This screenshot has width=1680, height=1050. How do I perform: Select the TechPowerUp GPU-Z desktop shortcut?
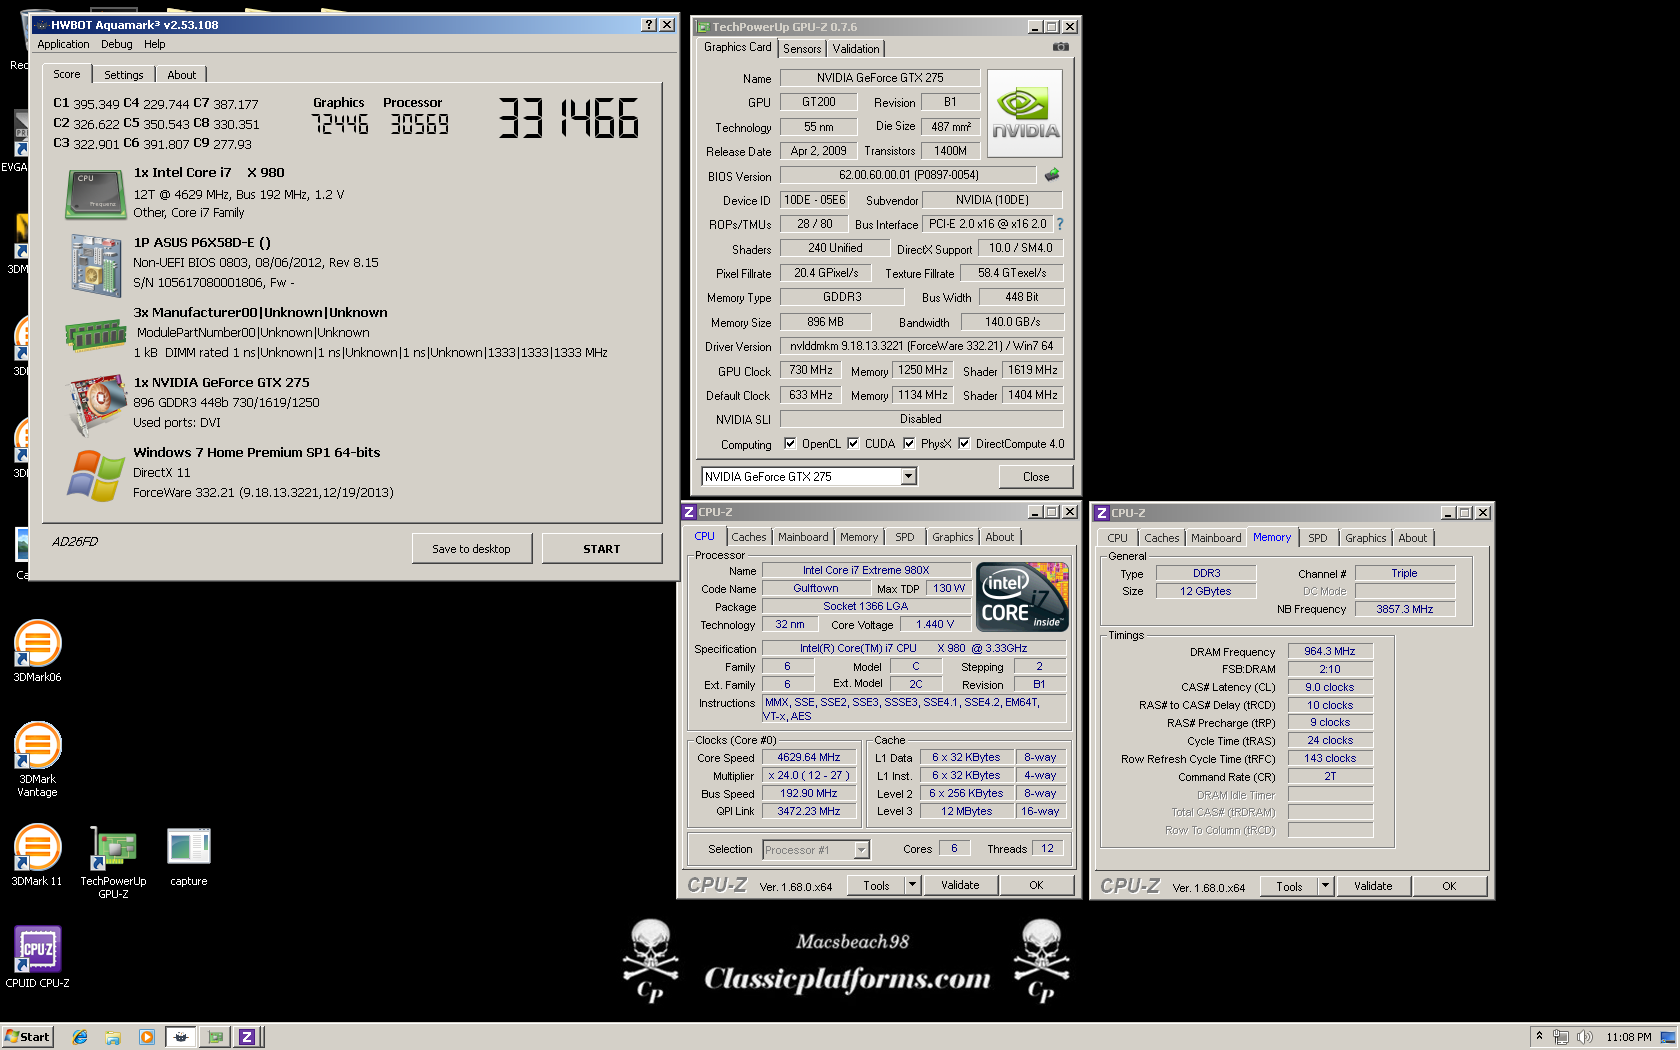coord(113,862)
